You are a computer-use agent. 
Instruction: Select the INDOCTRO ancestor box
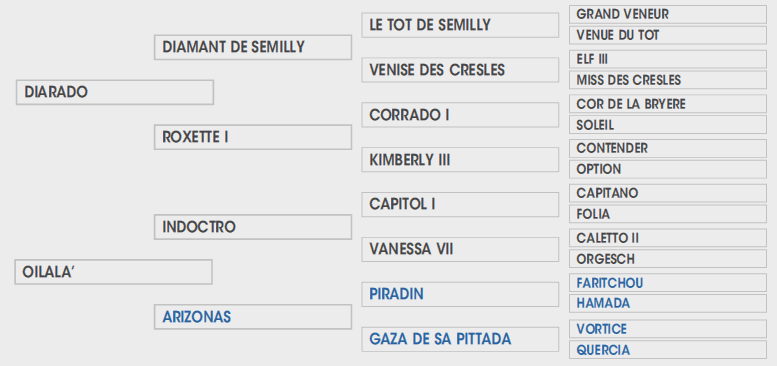[x=253, y=227]
